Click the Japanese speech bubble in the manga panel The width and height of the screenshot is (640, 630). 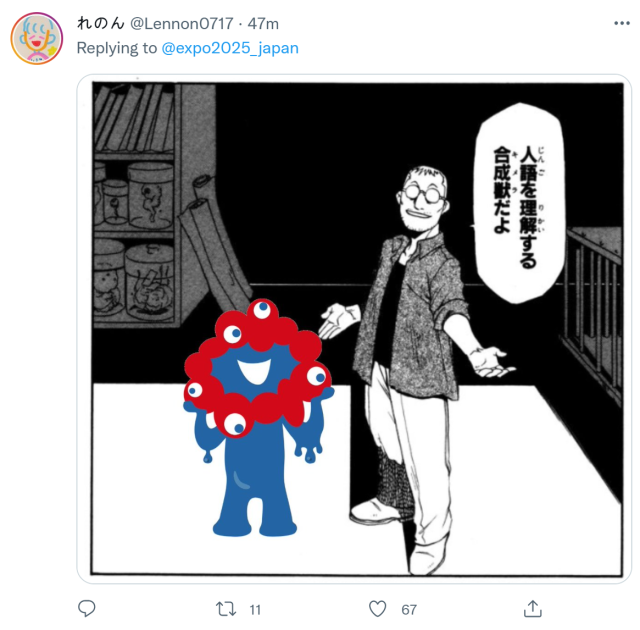pos(519,203)
